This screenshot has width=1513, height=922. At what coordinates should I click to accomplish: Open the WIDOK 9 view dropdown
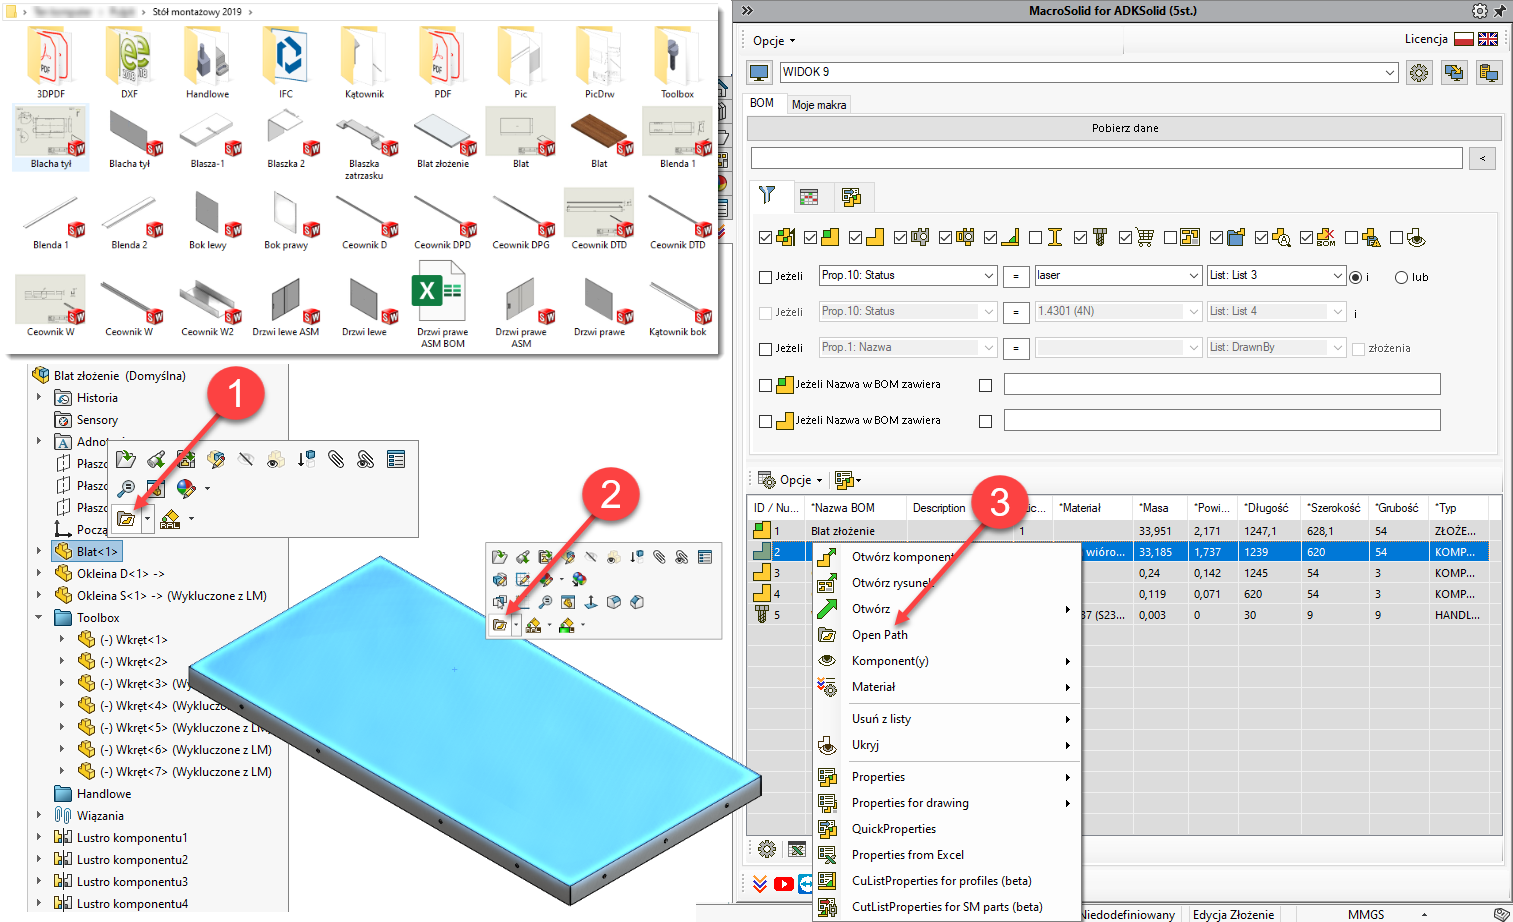coord(1390,73)
